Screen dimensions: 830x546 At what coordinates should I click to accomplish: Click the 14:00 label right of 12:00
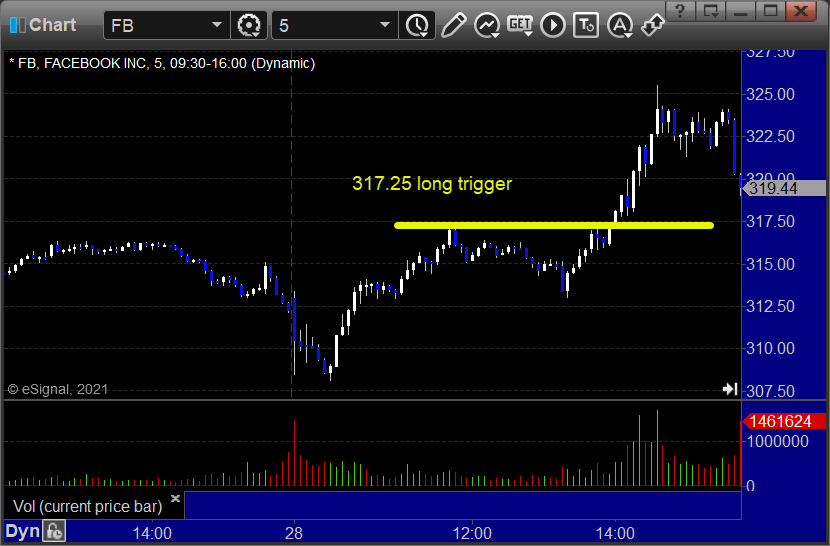(x=615, y=533)
